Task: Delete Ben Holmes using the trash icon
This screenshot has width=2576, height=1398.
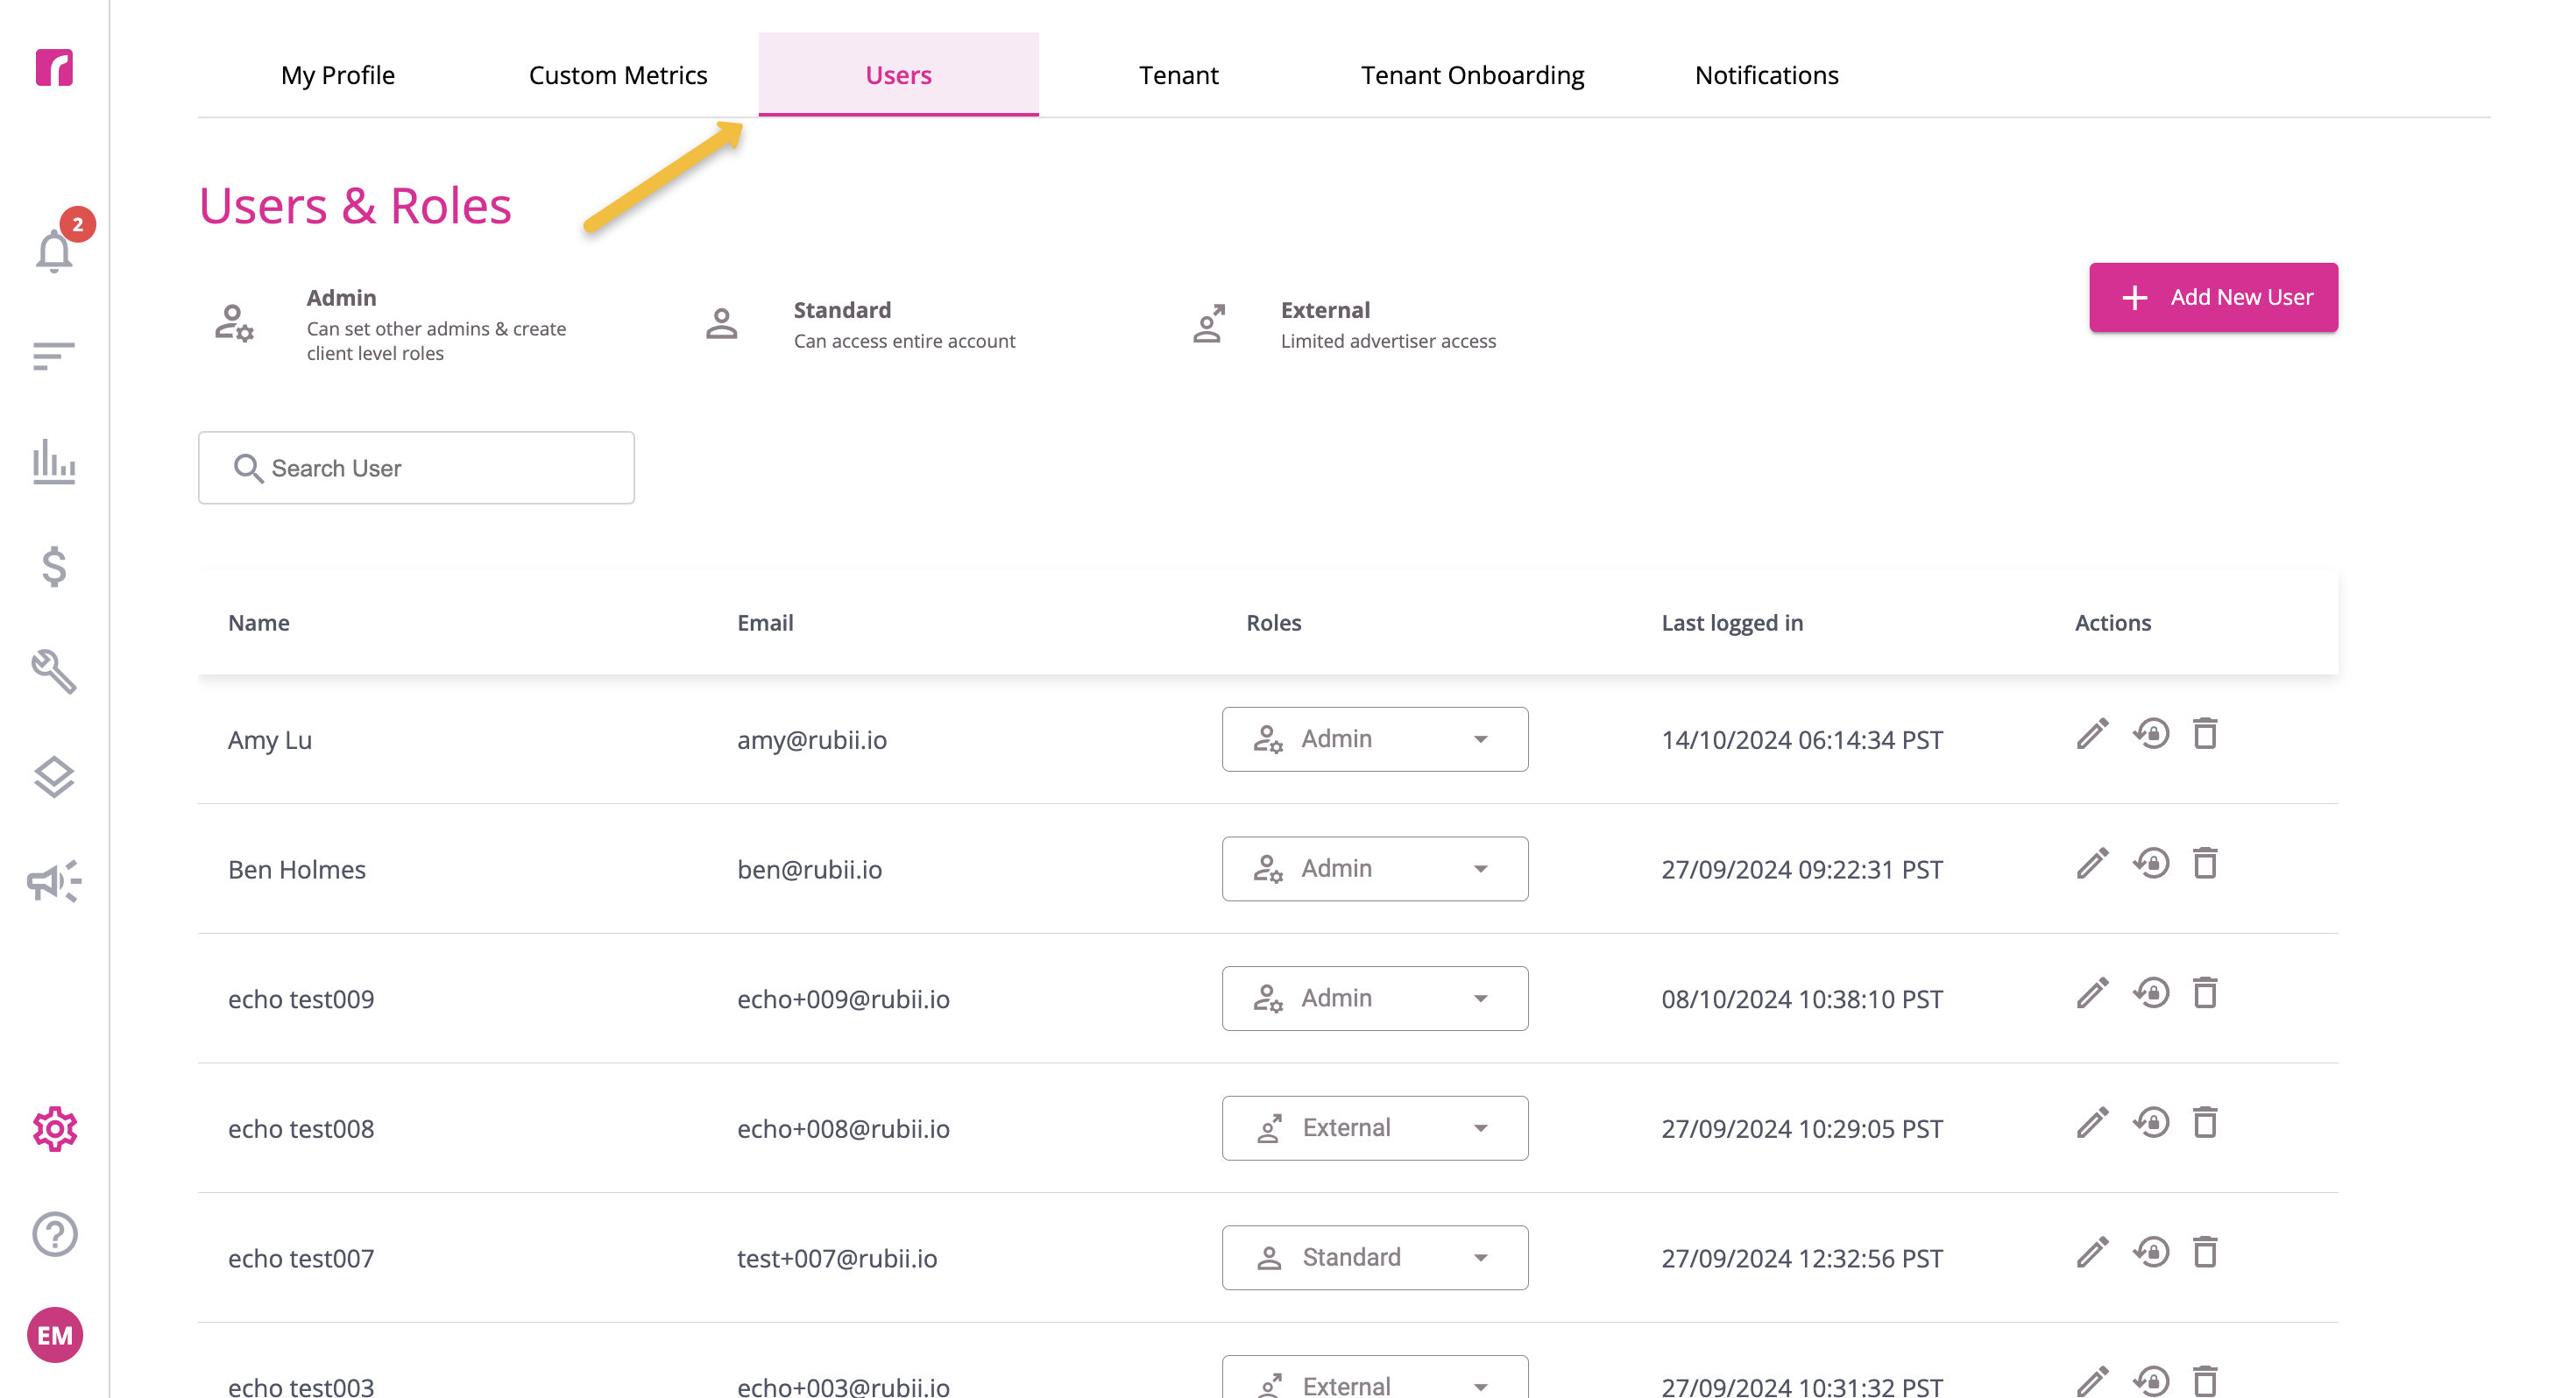Action: pos(2205,863)
